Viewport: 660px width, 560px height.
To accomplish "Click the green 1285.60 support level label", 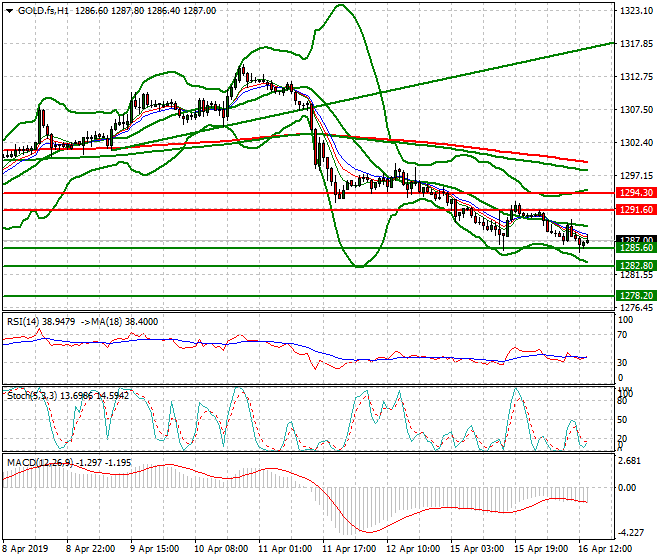I will [x=635, y=248].
